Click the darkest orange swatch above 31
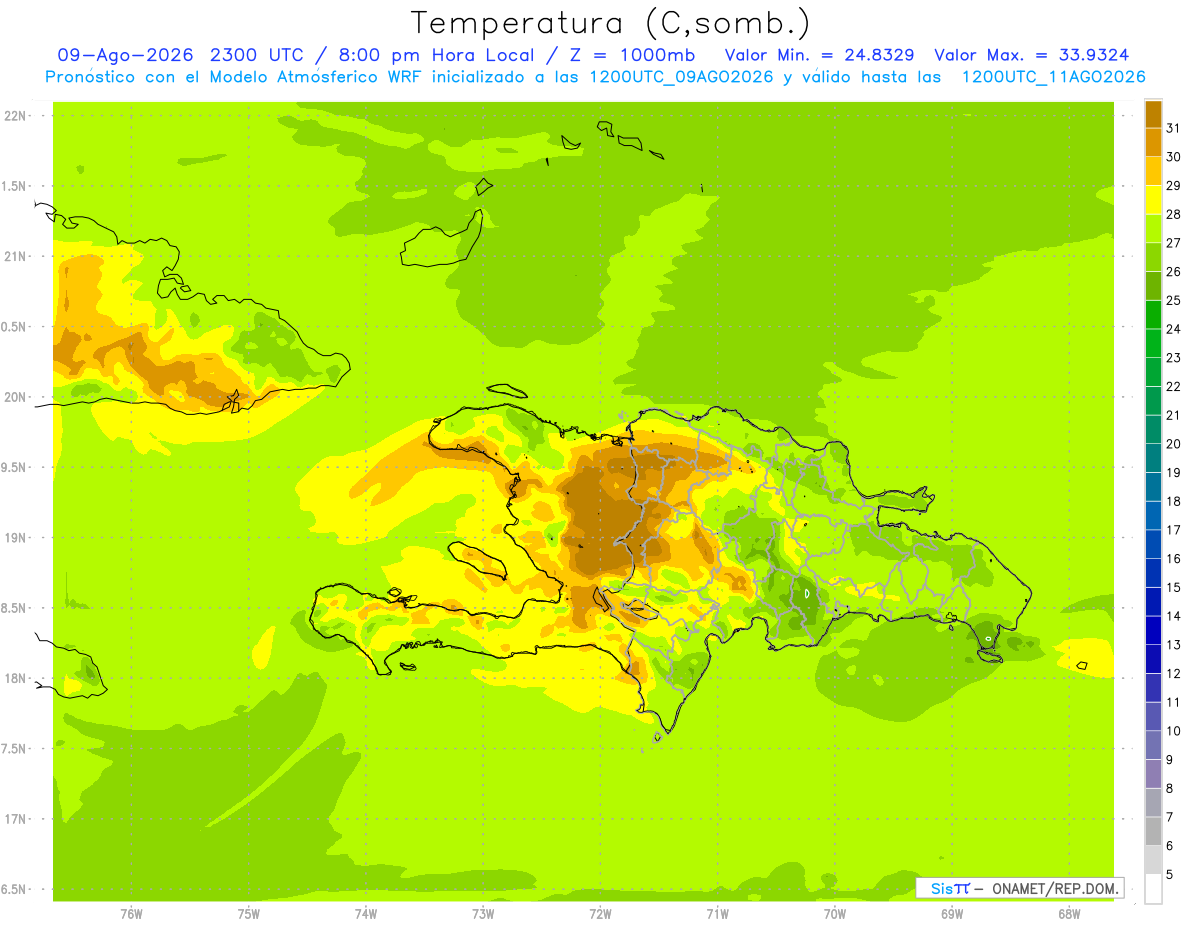1200x927 pixels. pyautogui.click(x=1153, y=114)
